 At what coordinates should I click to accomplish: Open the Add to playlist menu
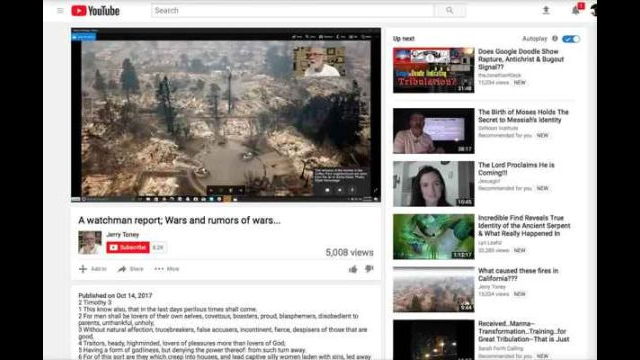pos(93,269)
